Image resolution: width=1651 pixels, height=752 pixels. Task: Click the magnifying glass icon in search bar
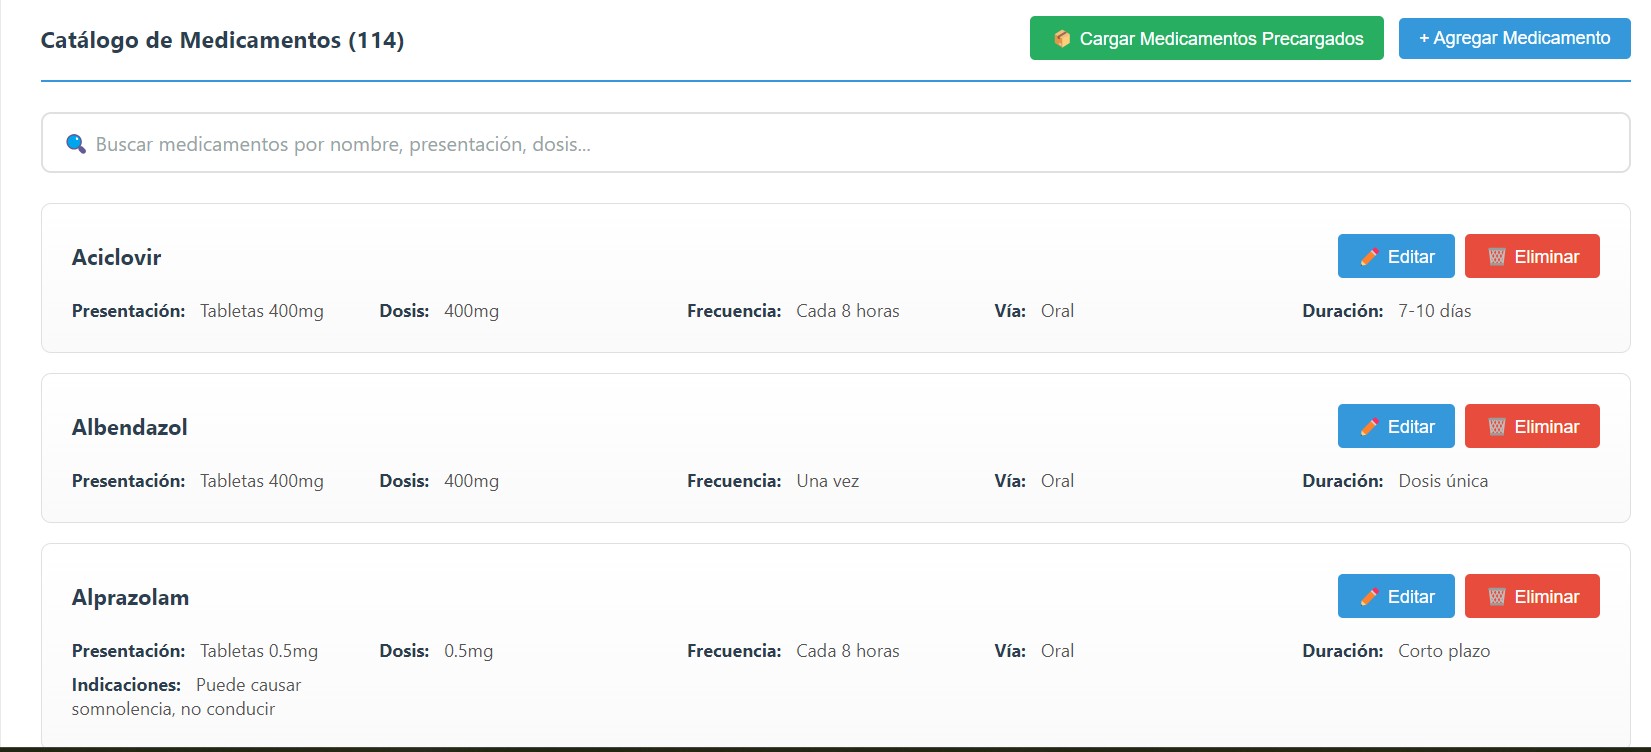click(76, 144)
